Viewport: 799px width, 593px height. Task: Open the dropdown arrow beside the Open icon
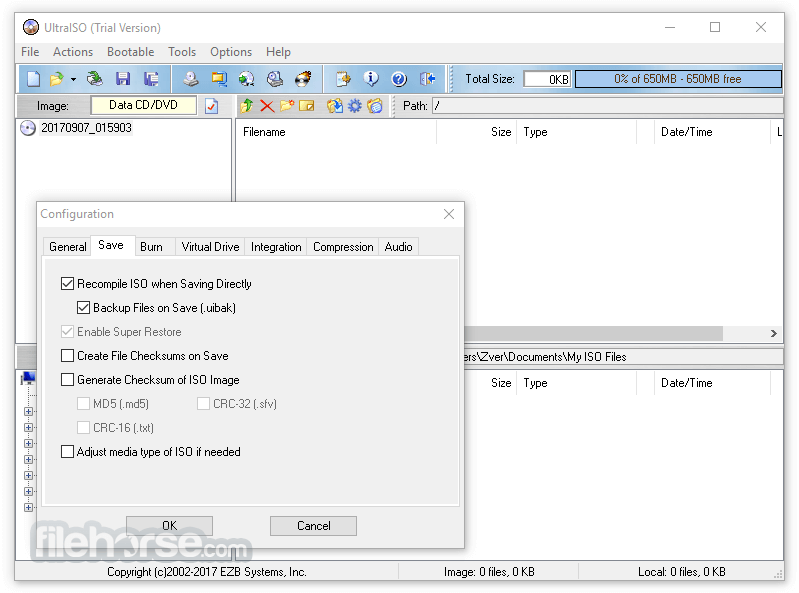pyautogui.click(x=73, y=79)
